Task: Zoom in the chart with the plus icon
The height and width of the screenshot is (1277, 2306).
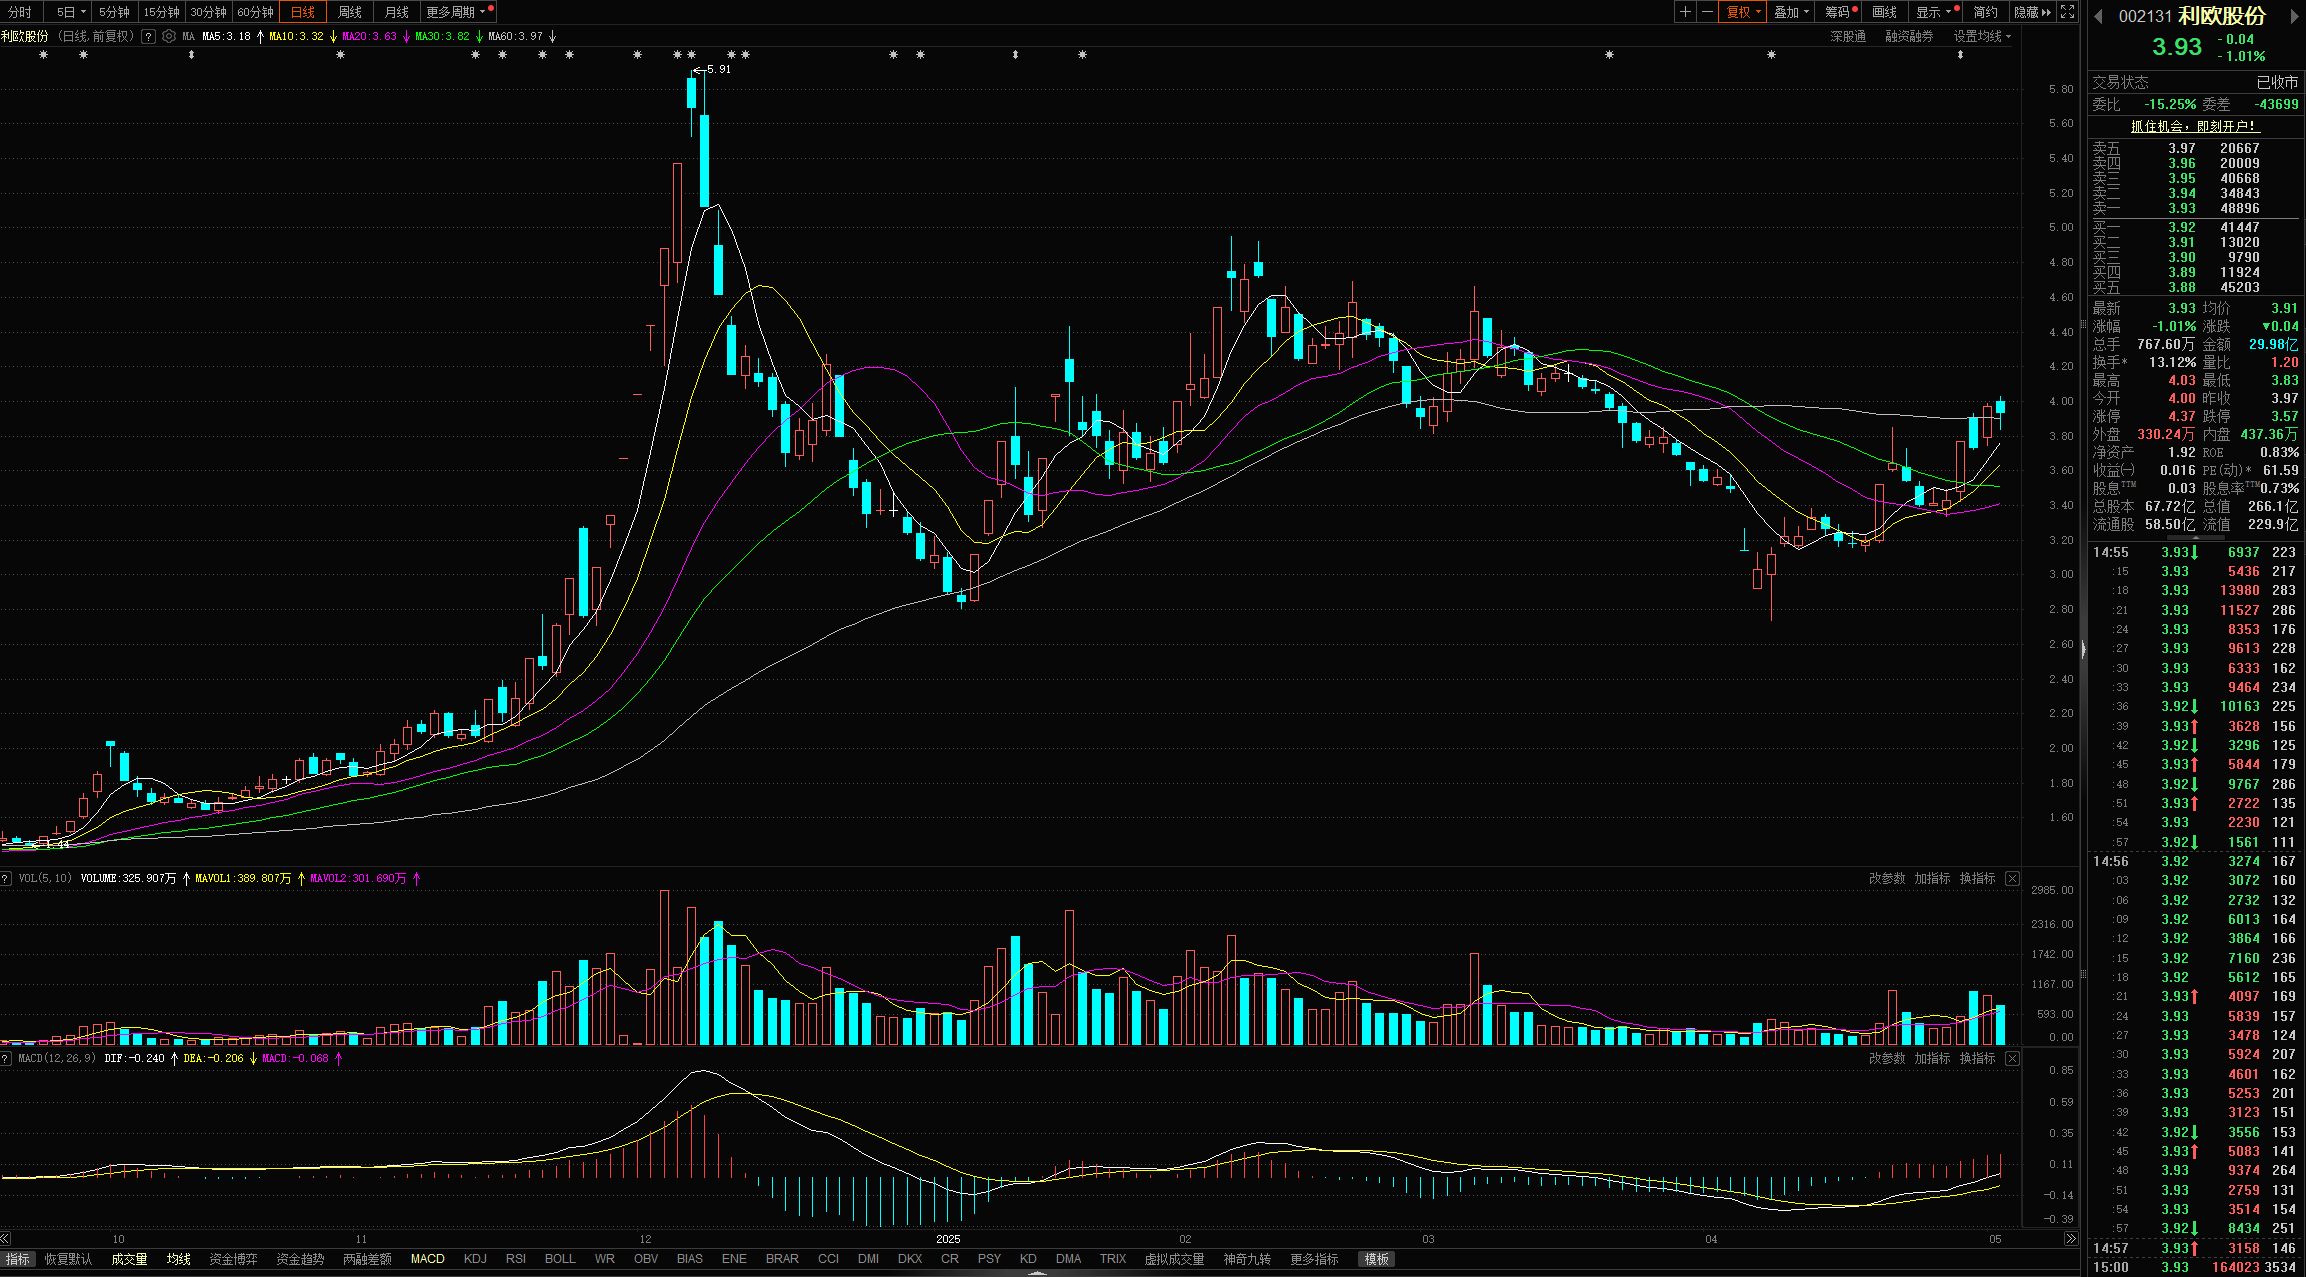Action: pyautogui.click(x=1685, y=12)
